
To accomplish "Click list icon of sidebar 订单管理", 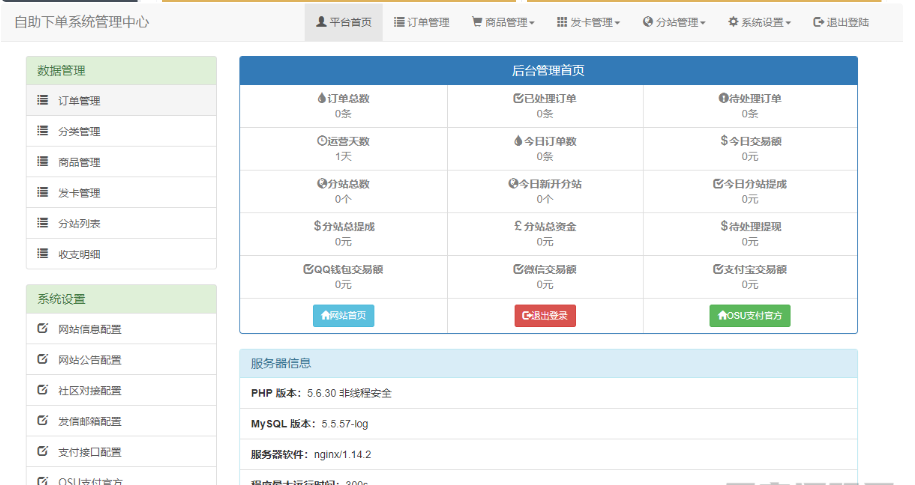I will click(x=43, y=100).
